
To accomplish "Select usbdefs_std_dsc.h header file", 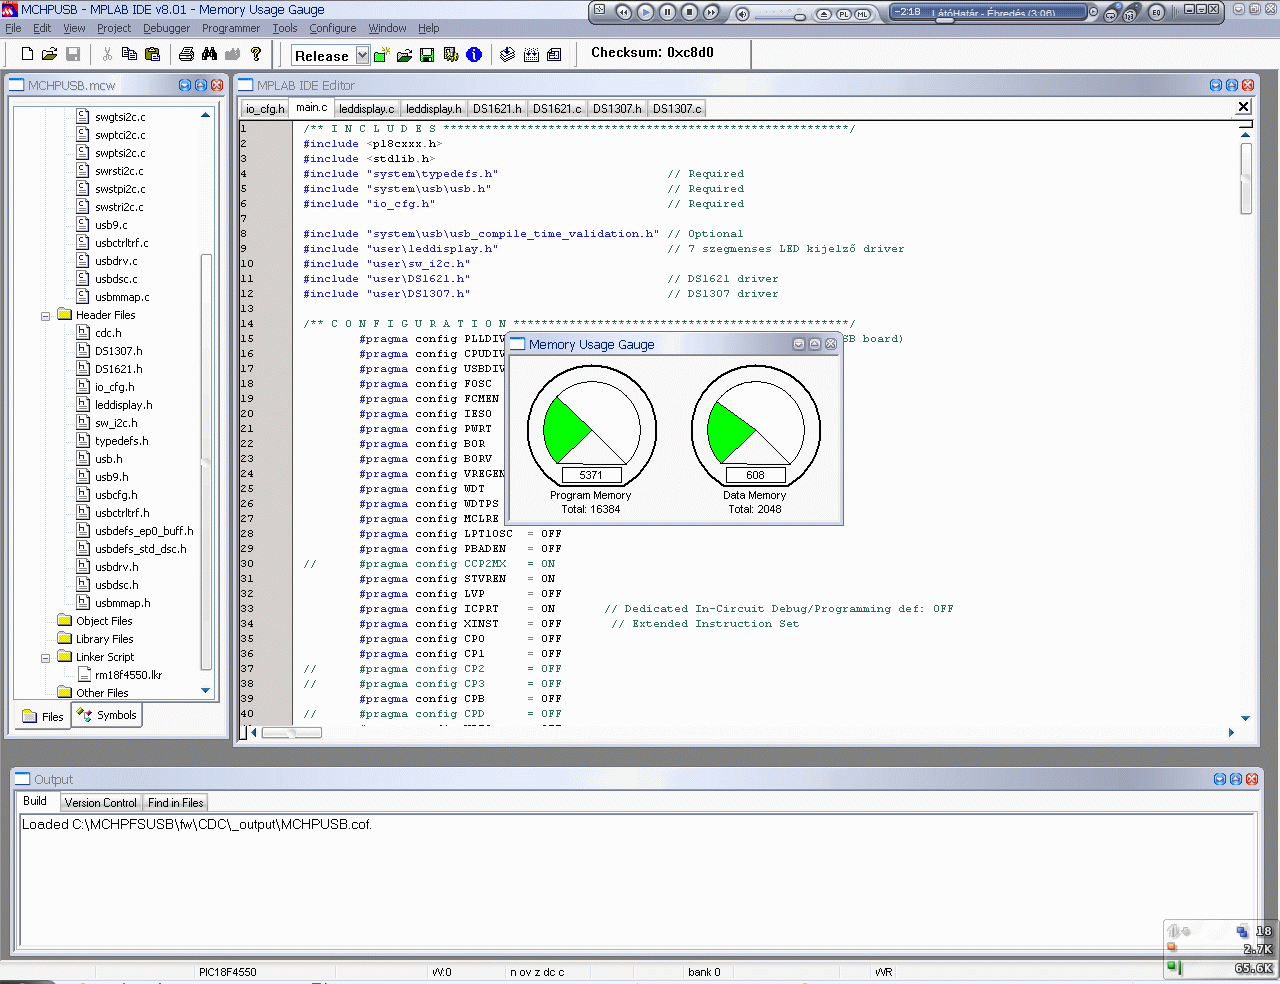I will pyautogui.click(x=141, y=549).
